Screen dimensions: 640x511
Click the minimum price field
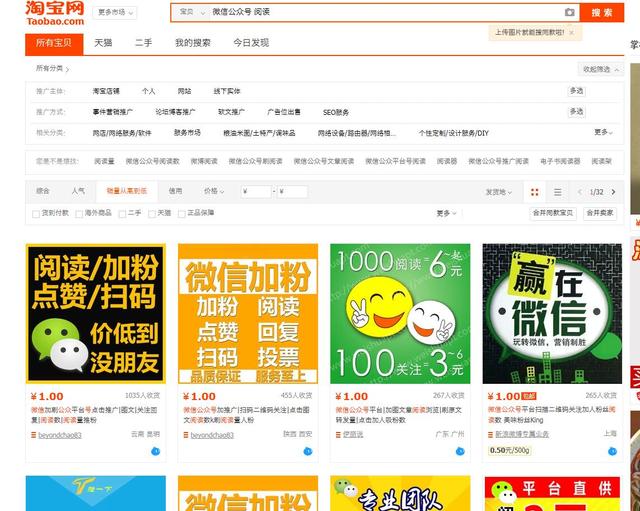(256, 191)
